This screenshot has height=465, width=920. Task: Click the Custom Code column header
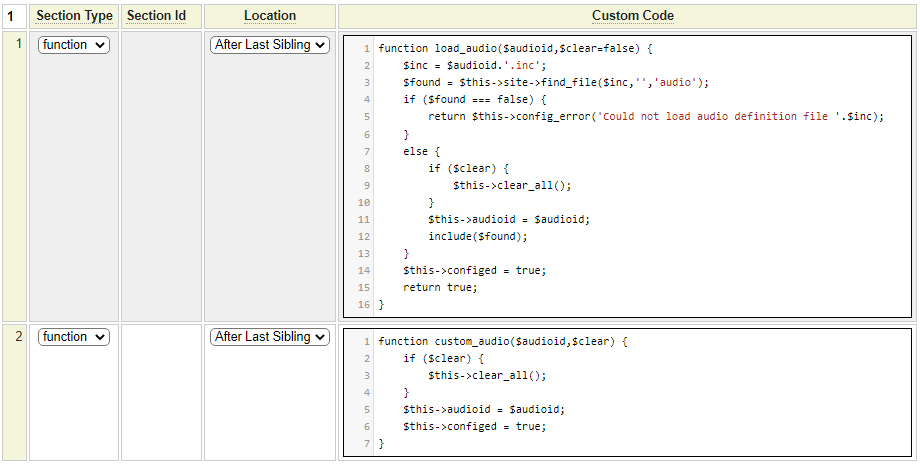pyautogui.click(x=632, y=16)
